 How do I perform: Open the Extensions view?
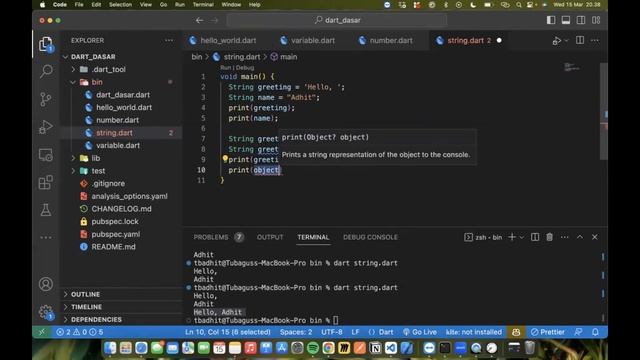pos(46,182)
